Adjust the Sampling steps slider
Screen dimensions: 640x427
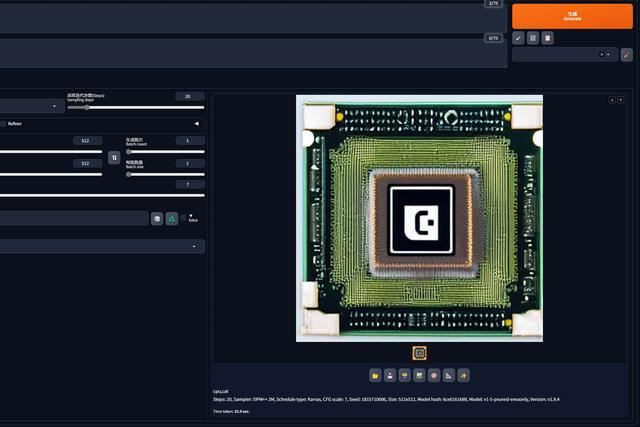click(135, 107)
